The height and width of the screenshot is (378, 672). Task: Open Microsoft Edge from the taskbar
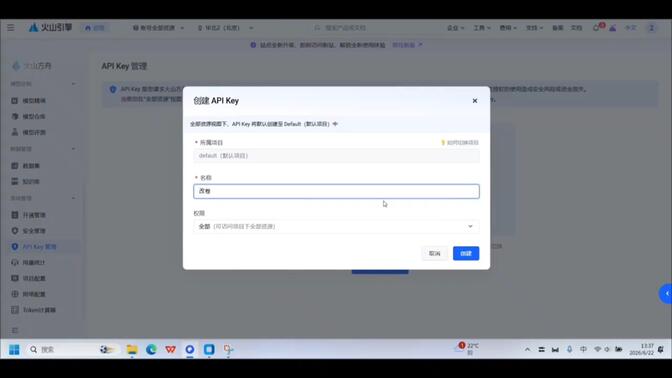[x=151, y=350]
